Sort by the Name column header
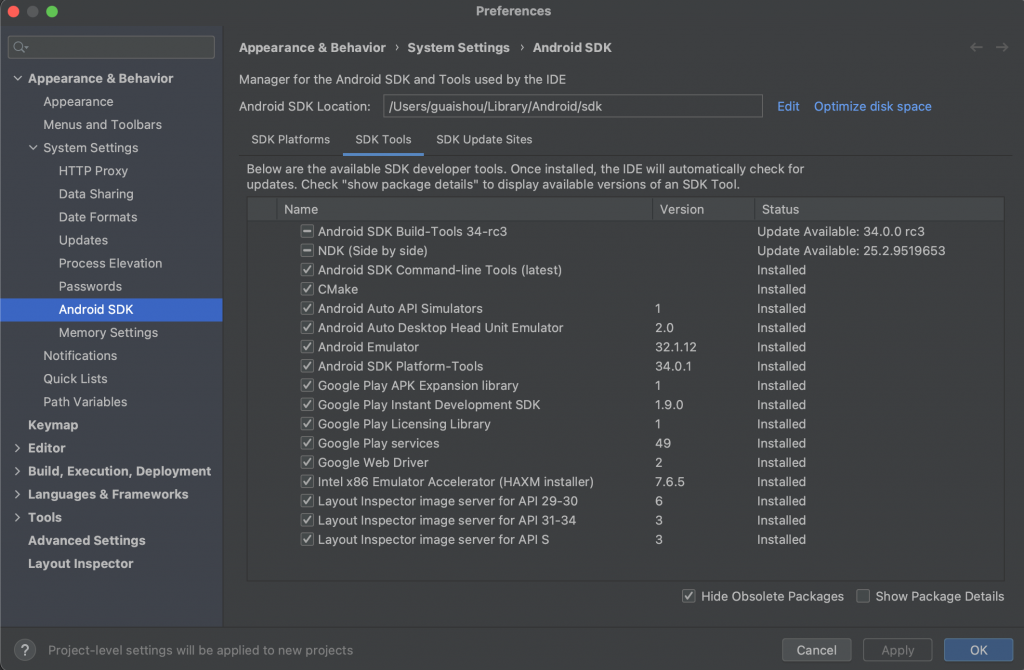This screenshot has width=1024, height=670. point(464,209)
